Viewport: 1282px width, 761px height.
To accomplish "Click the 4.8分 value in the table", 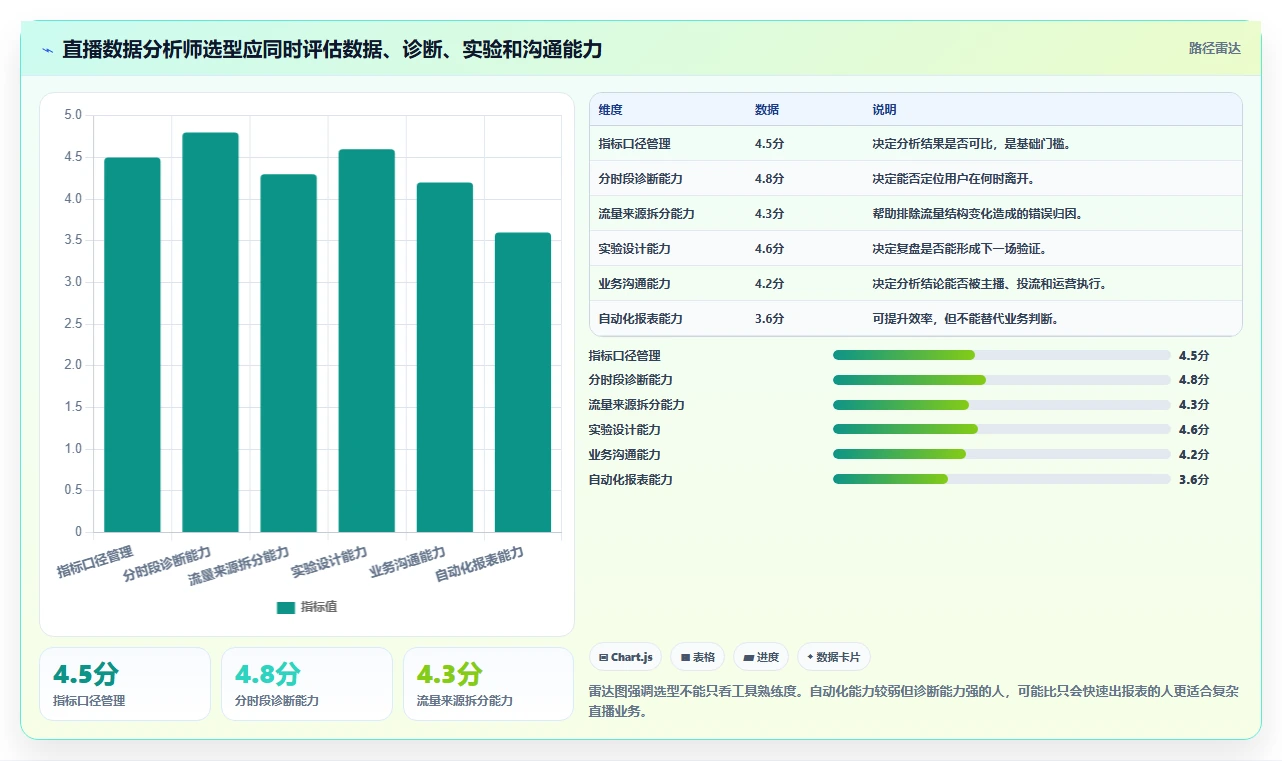I will (x=769, y=179).
